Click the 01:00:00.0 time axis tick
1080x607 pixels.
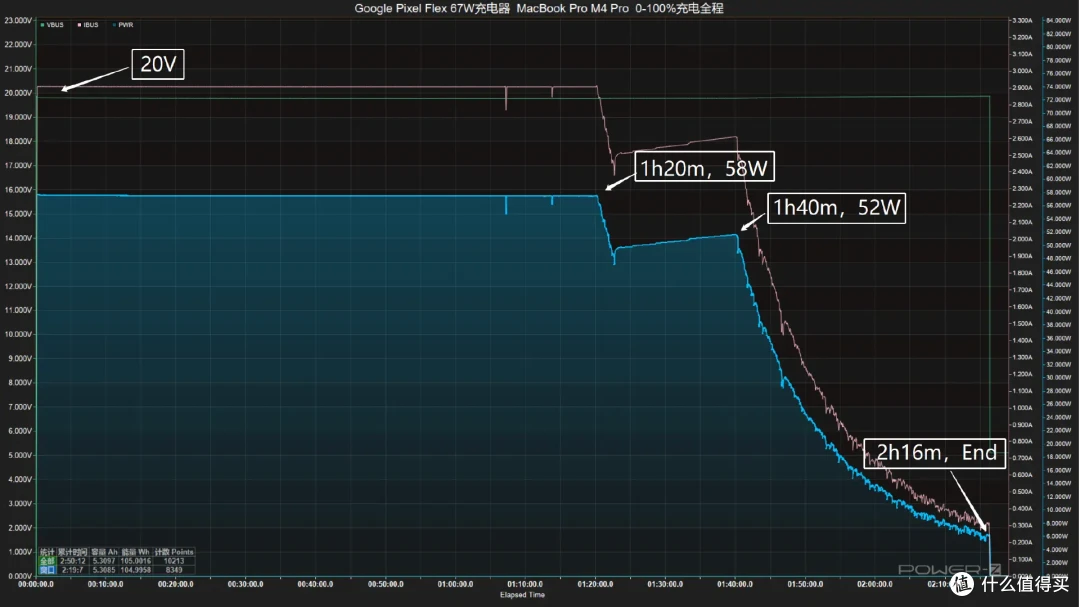(x=455, y=584)
